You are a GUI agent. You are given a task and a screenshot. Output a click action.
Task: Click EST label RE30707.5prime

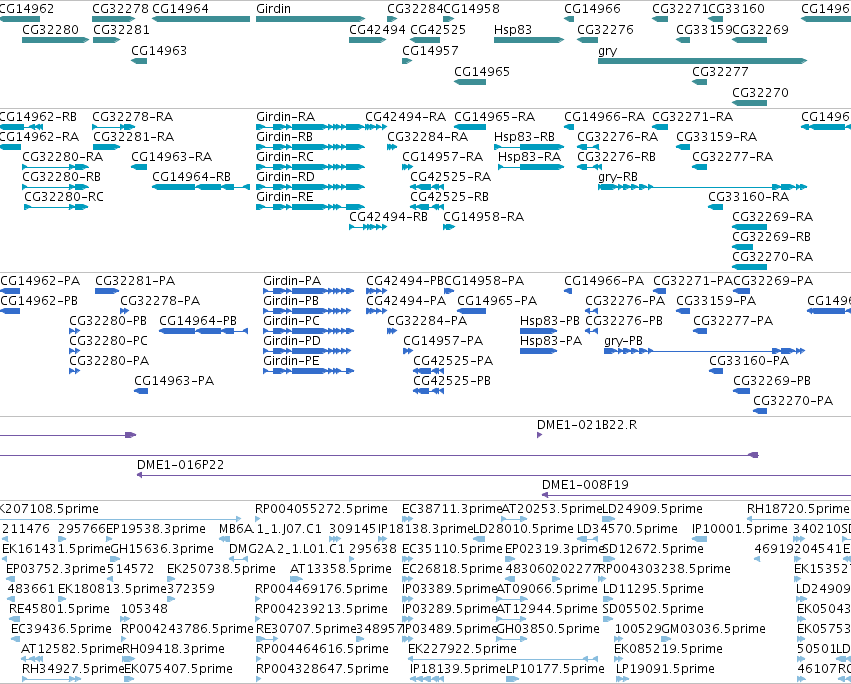click(x=306, y=629)
